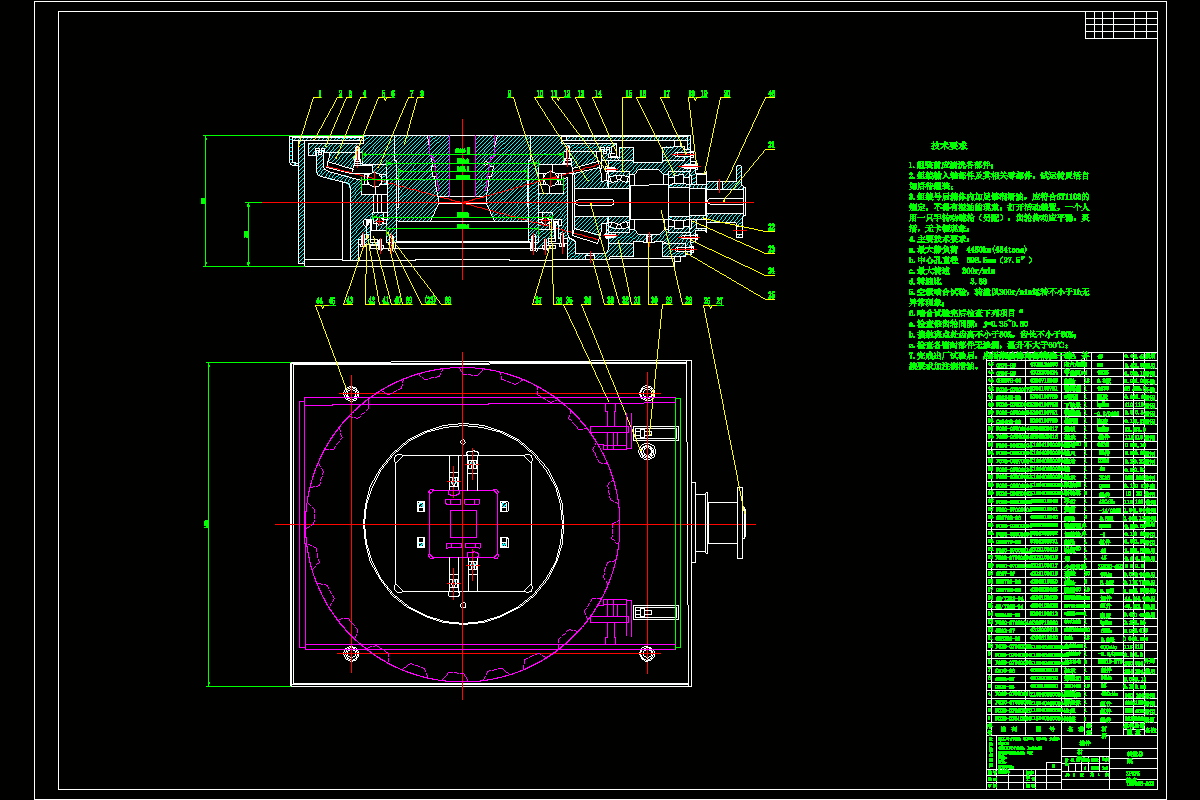Select the parts list table header row

1071,730
